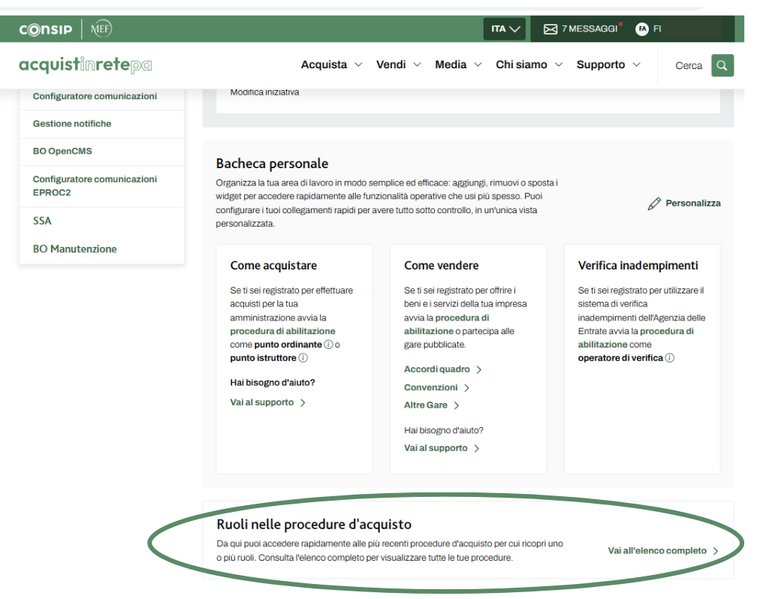The image size is (763, 599).
Task: Click the pencil icon beside Personalizza
Action: 654,203
